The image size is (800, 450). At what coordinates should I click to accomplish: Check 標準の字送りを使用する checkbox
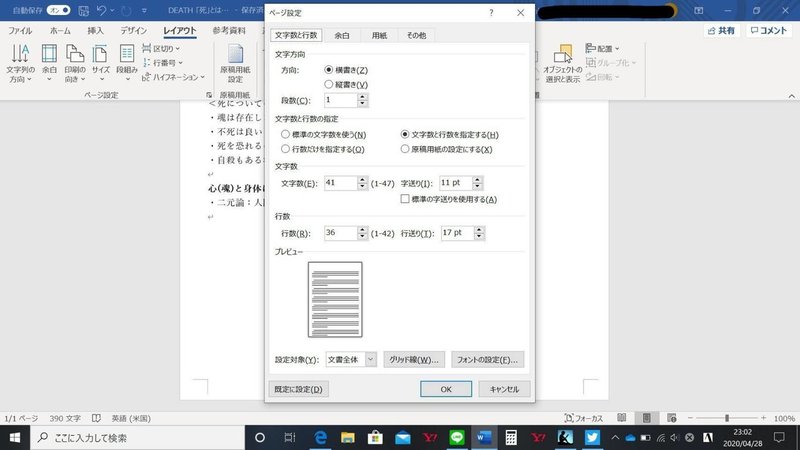tap(405, 199)
